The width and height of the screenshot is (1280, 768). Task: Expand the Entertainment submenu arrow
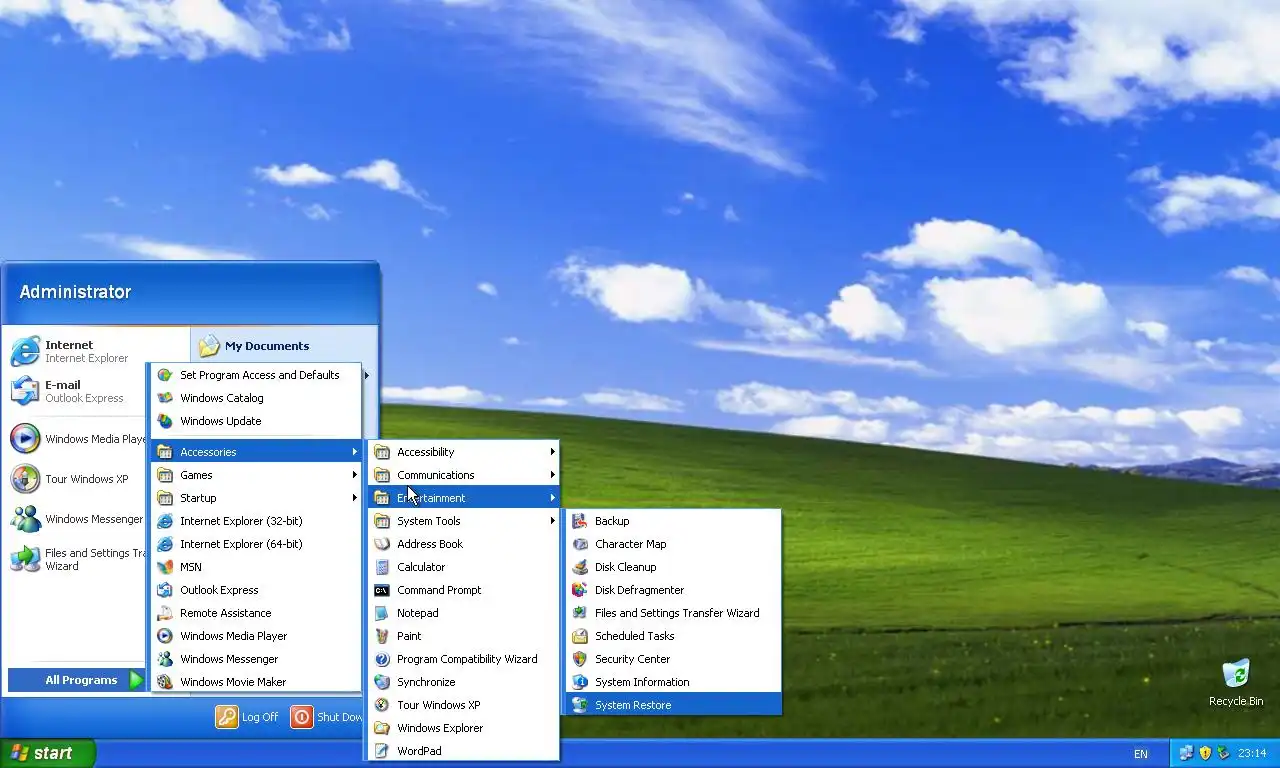[x=552, y=498]
